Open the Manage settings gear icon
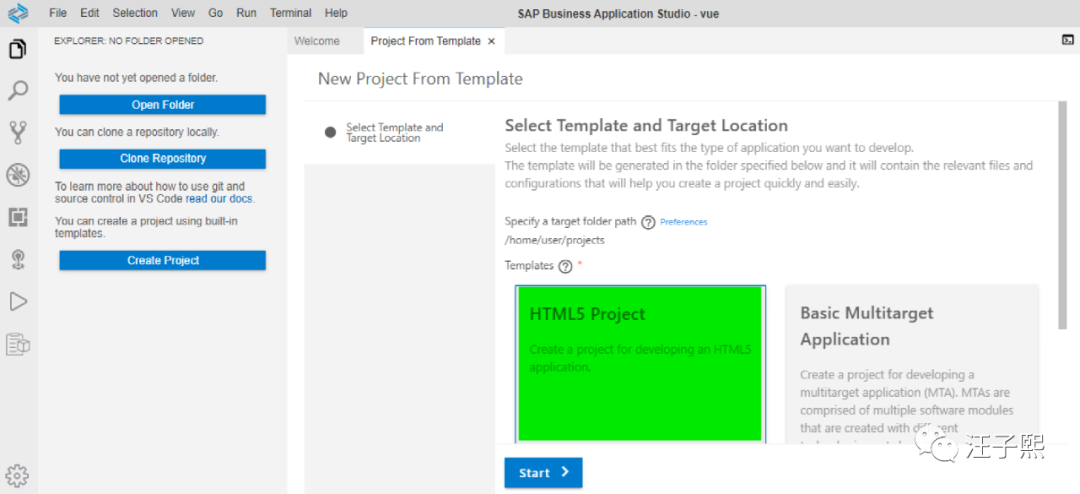1080x494 pixels. [18, 475]
